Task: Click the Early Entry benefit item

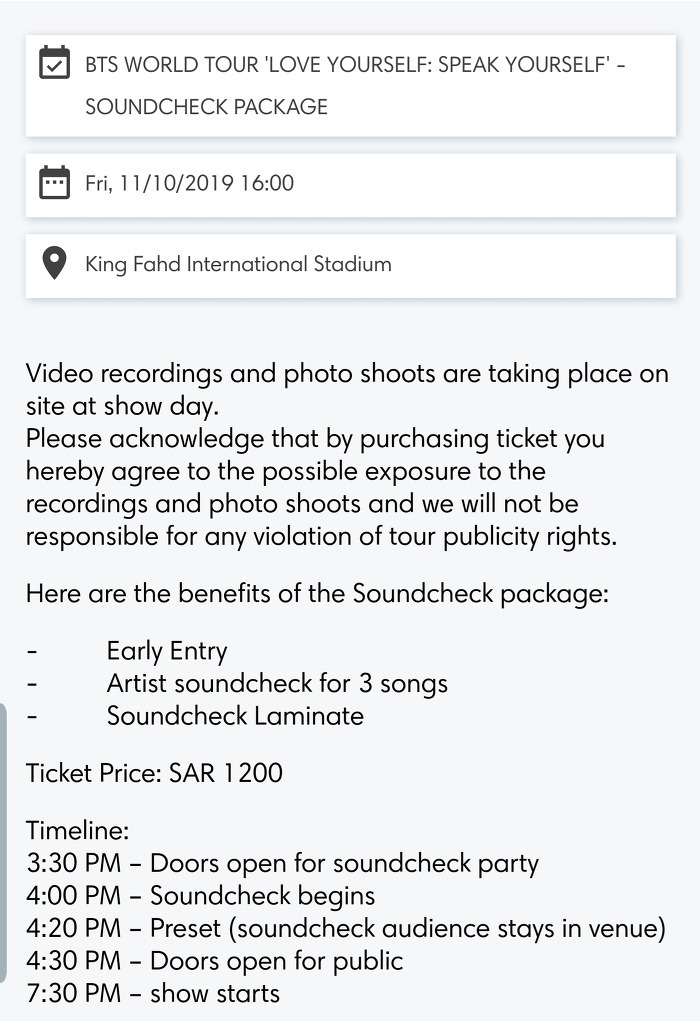Action: tap(167, 651)
